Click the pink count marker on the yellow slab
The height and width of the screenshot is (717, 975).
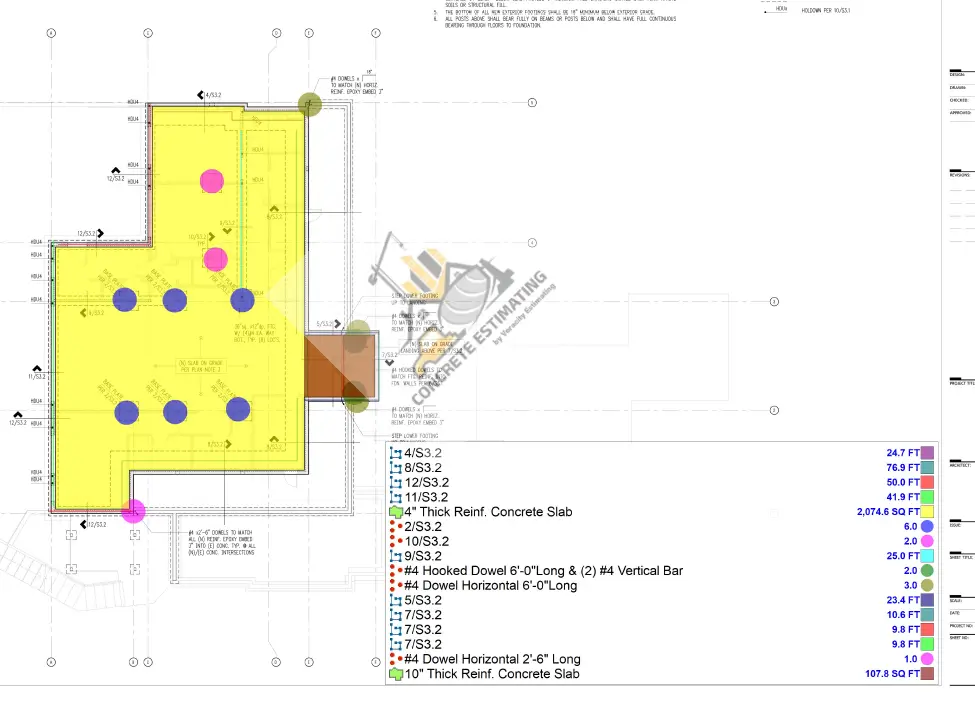[x=212, y=181]
